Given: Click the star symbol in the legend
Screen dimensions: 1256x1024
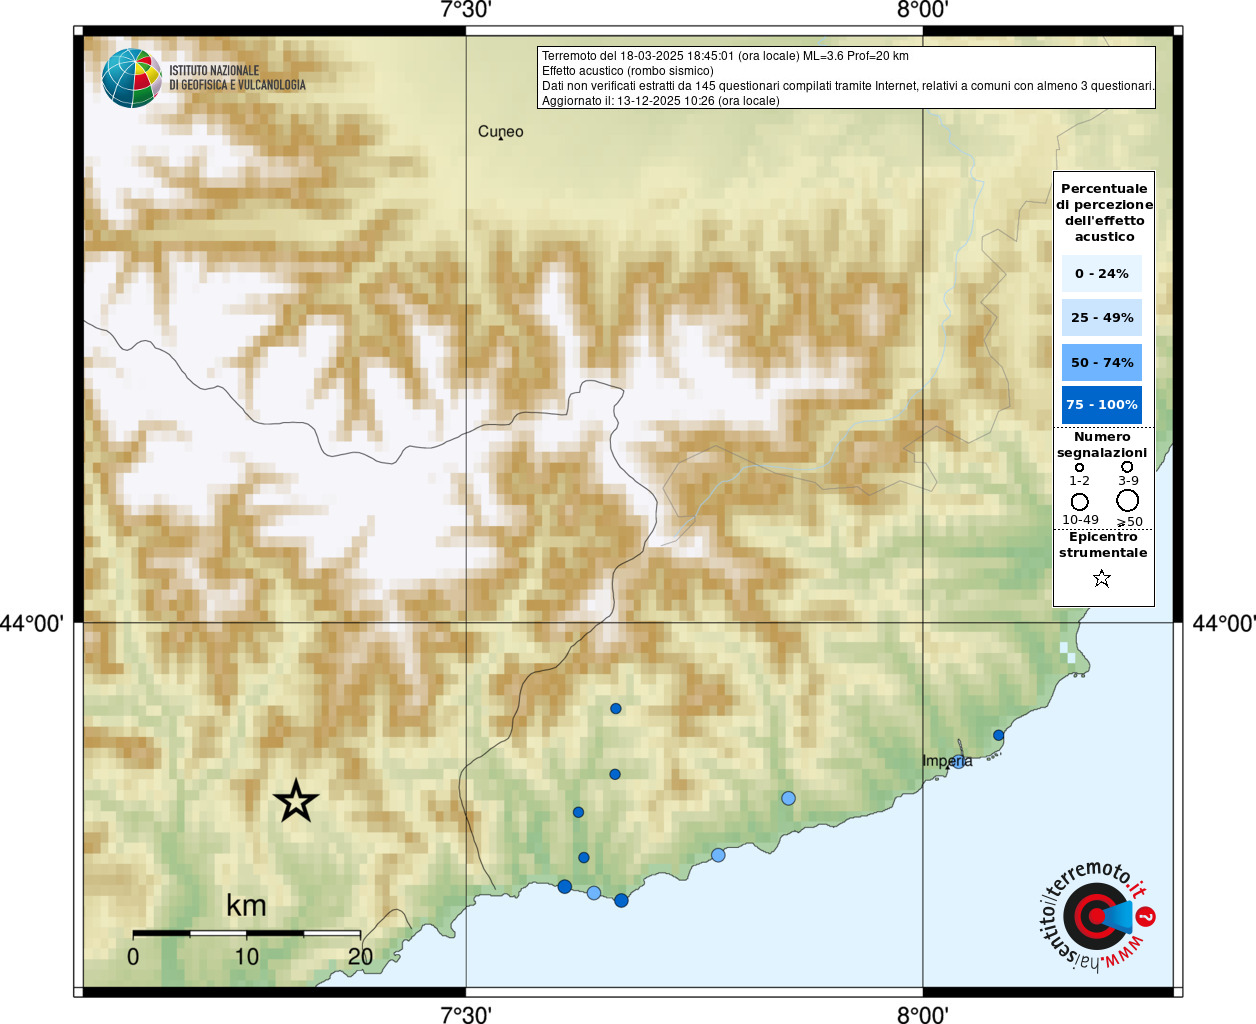Looking at the screenshot, I should [1102, 578].
